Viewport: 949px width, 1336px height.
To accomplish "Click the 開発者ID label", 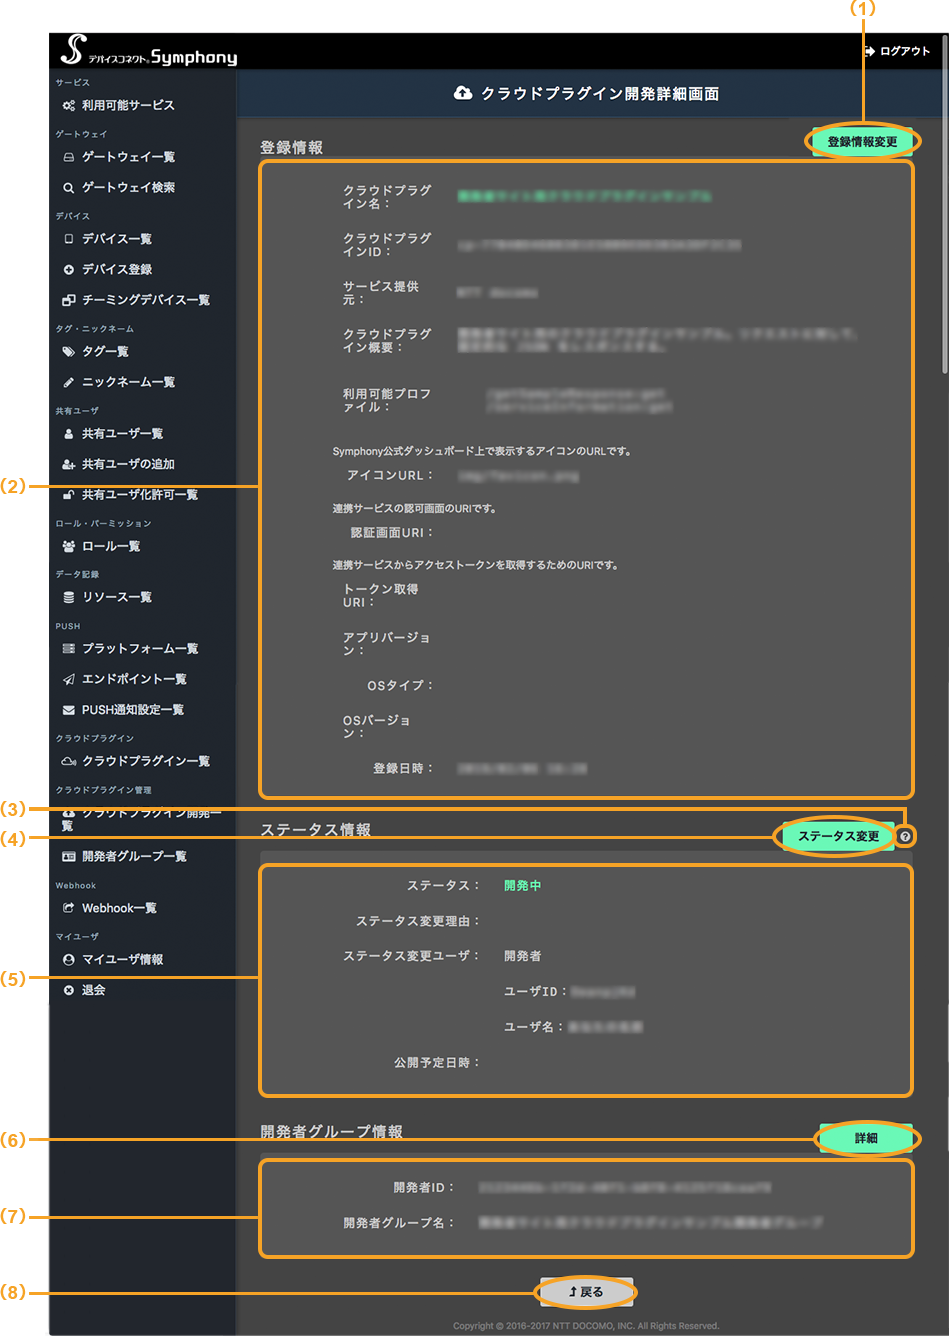I will click(424, 1188).
